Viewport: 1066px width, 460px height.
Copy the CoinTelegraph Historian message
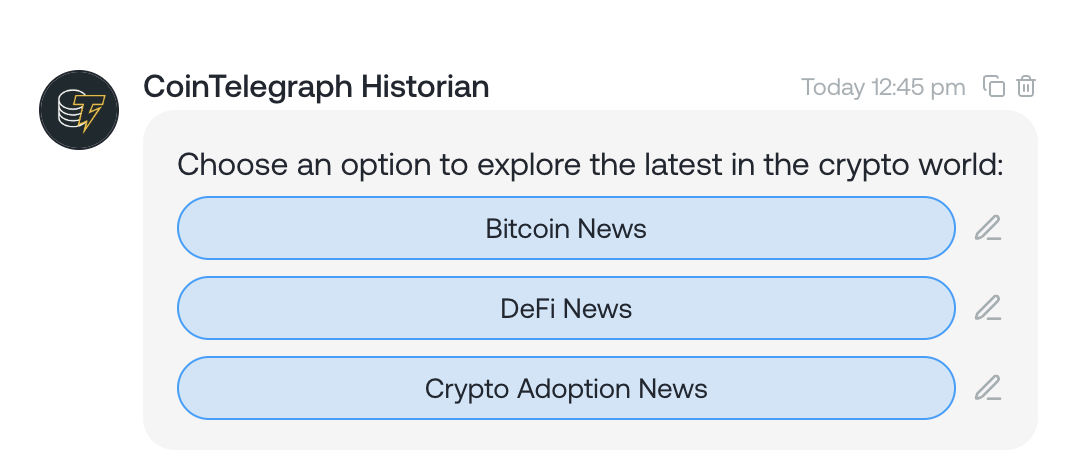[x=994, y=87]
